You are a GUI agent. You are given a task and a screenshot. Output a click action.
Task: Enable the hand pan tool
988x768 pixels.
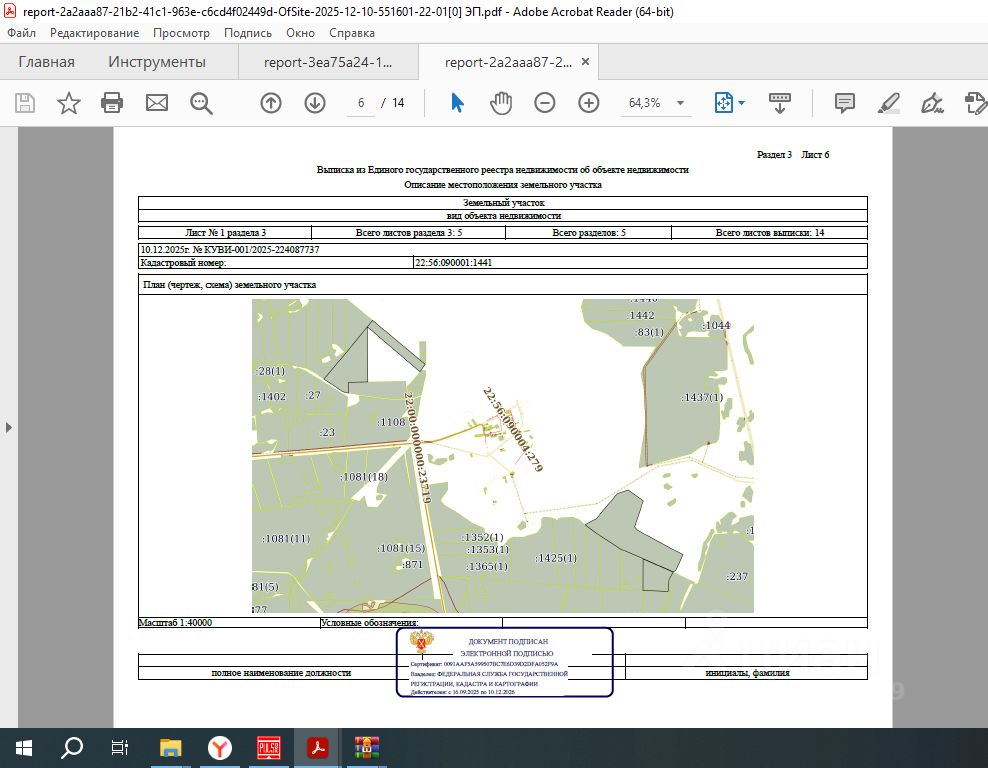coord(501,103)
